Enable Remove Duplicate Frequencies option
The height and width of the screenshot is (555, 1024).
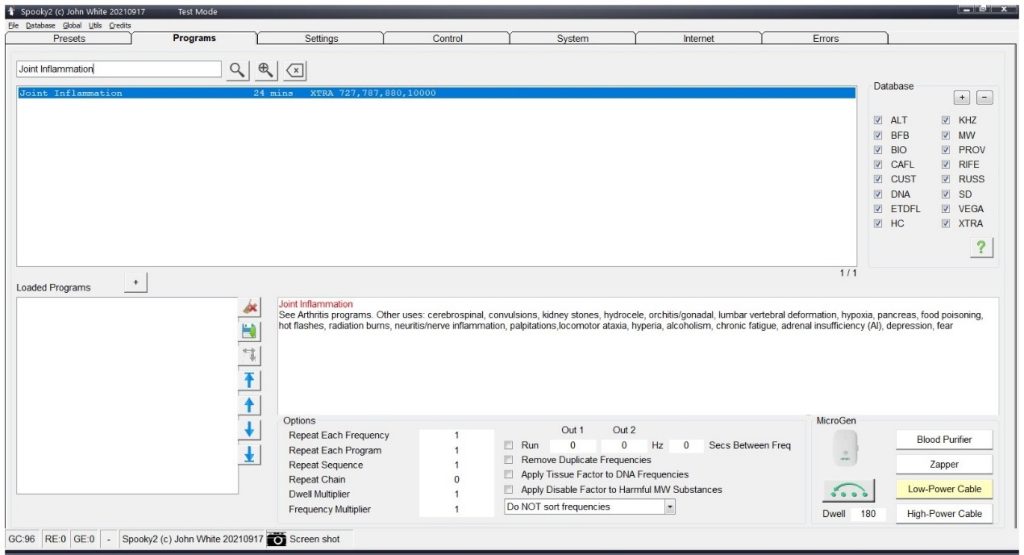click(x=510, y=460)
